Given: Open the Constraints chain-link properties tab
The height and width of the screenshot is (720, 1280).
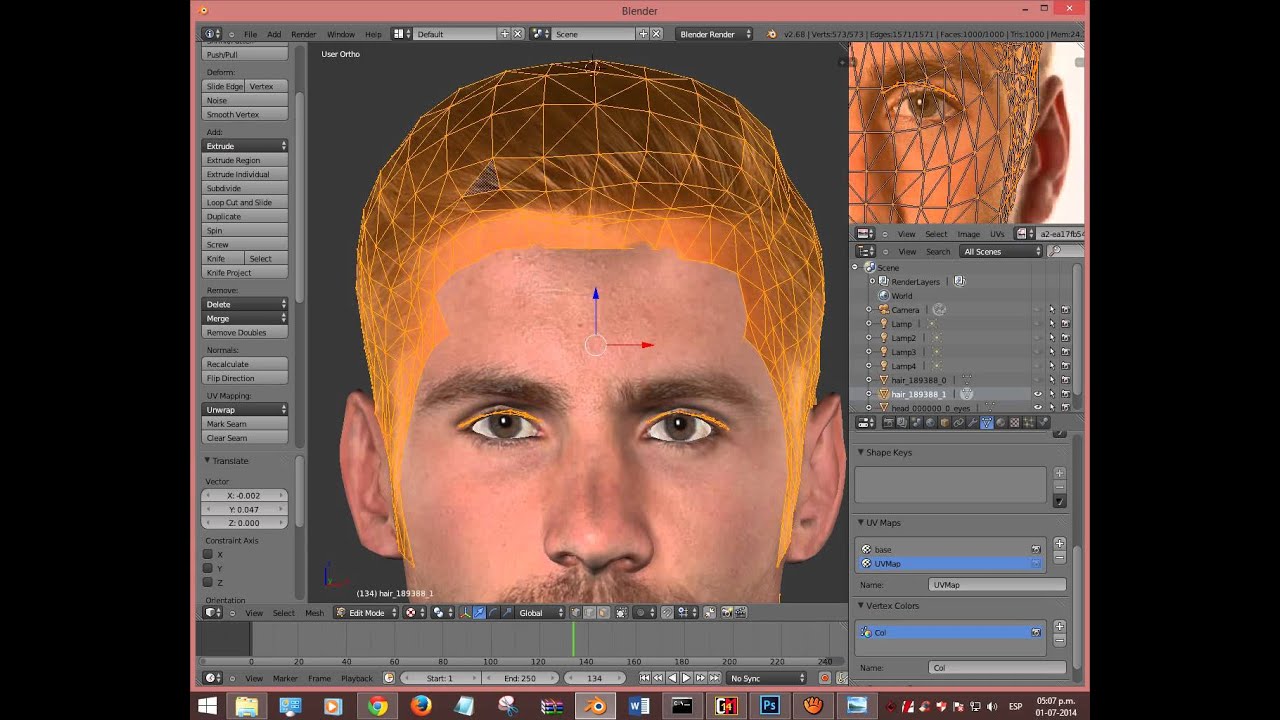Looking at the screenshot, I should [958, 422].
